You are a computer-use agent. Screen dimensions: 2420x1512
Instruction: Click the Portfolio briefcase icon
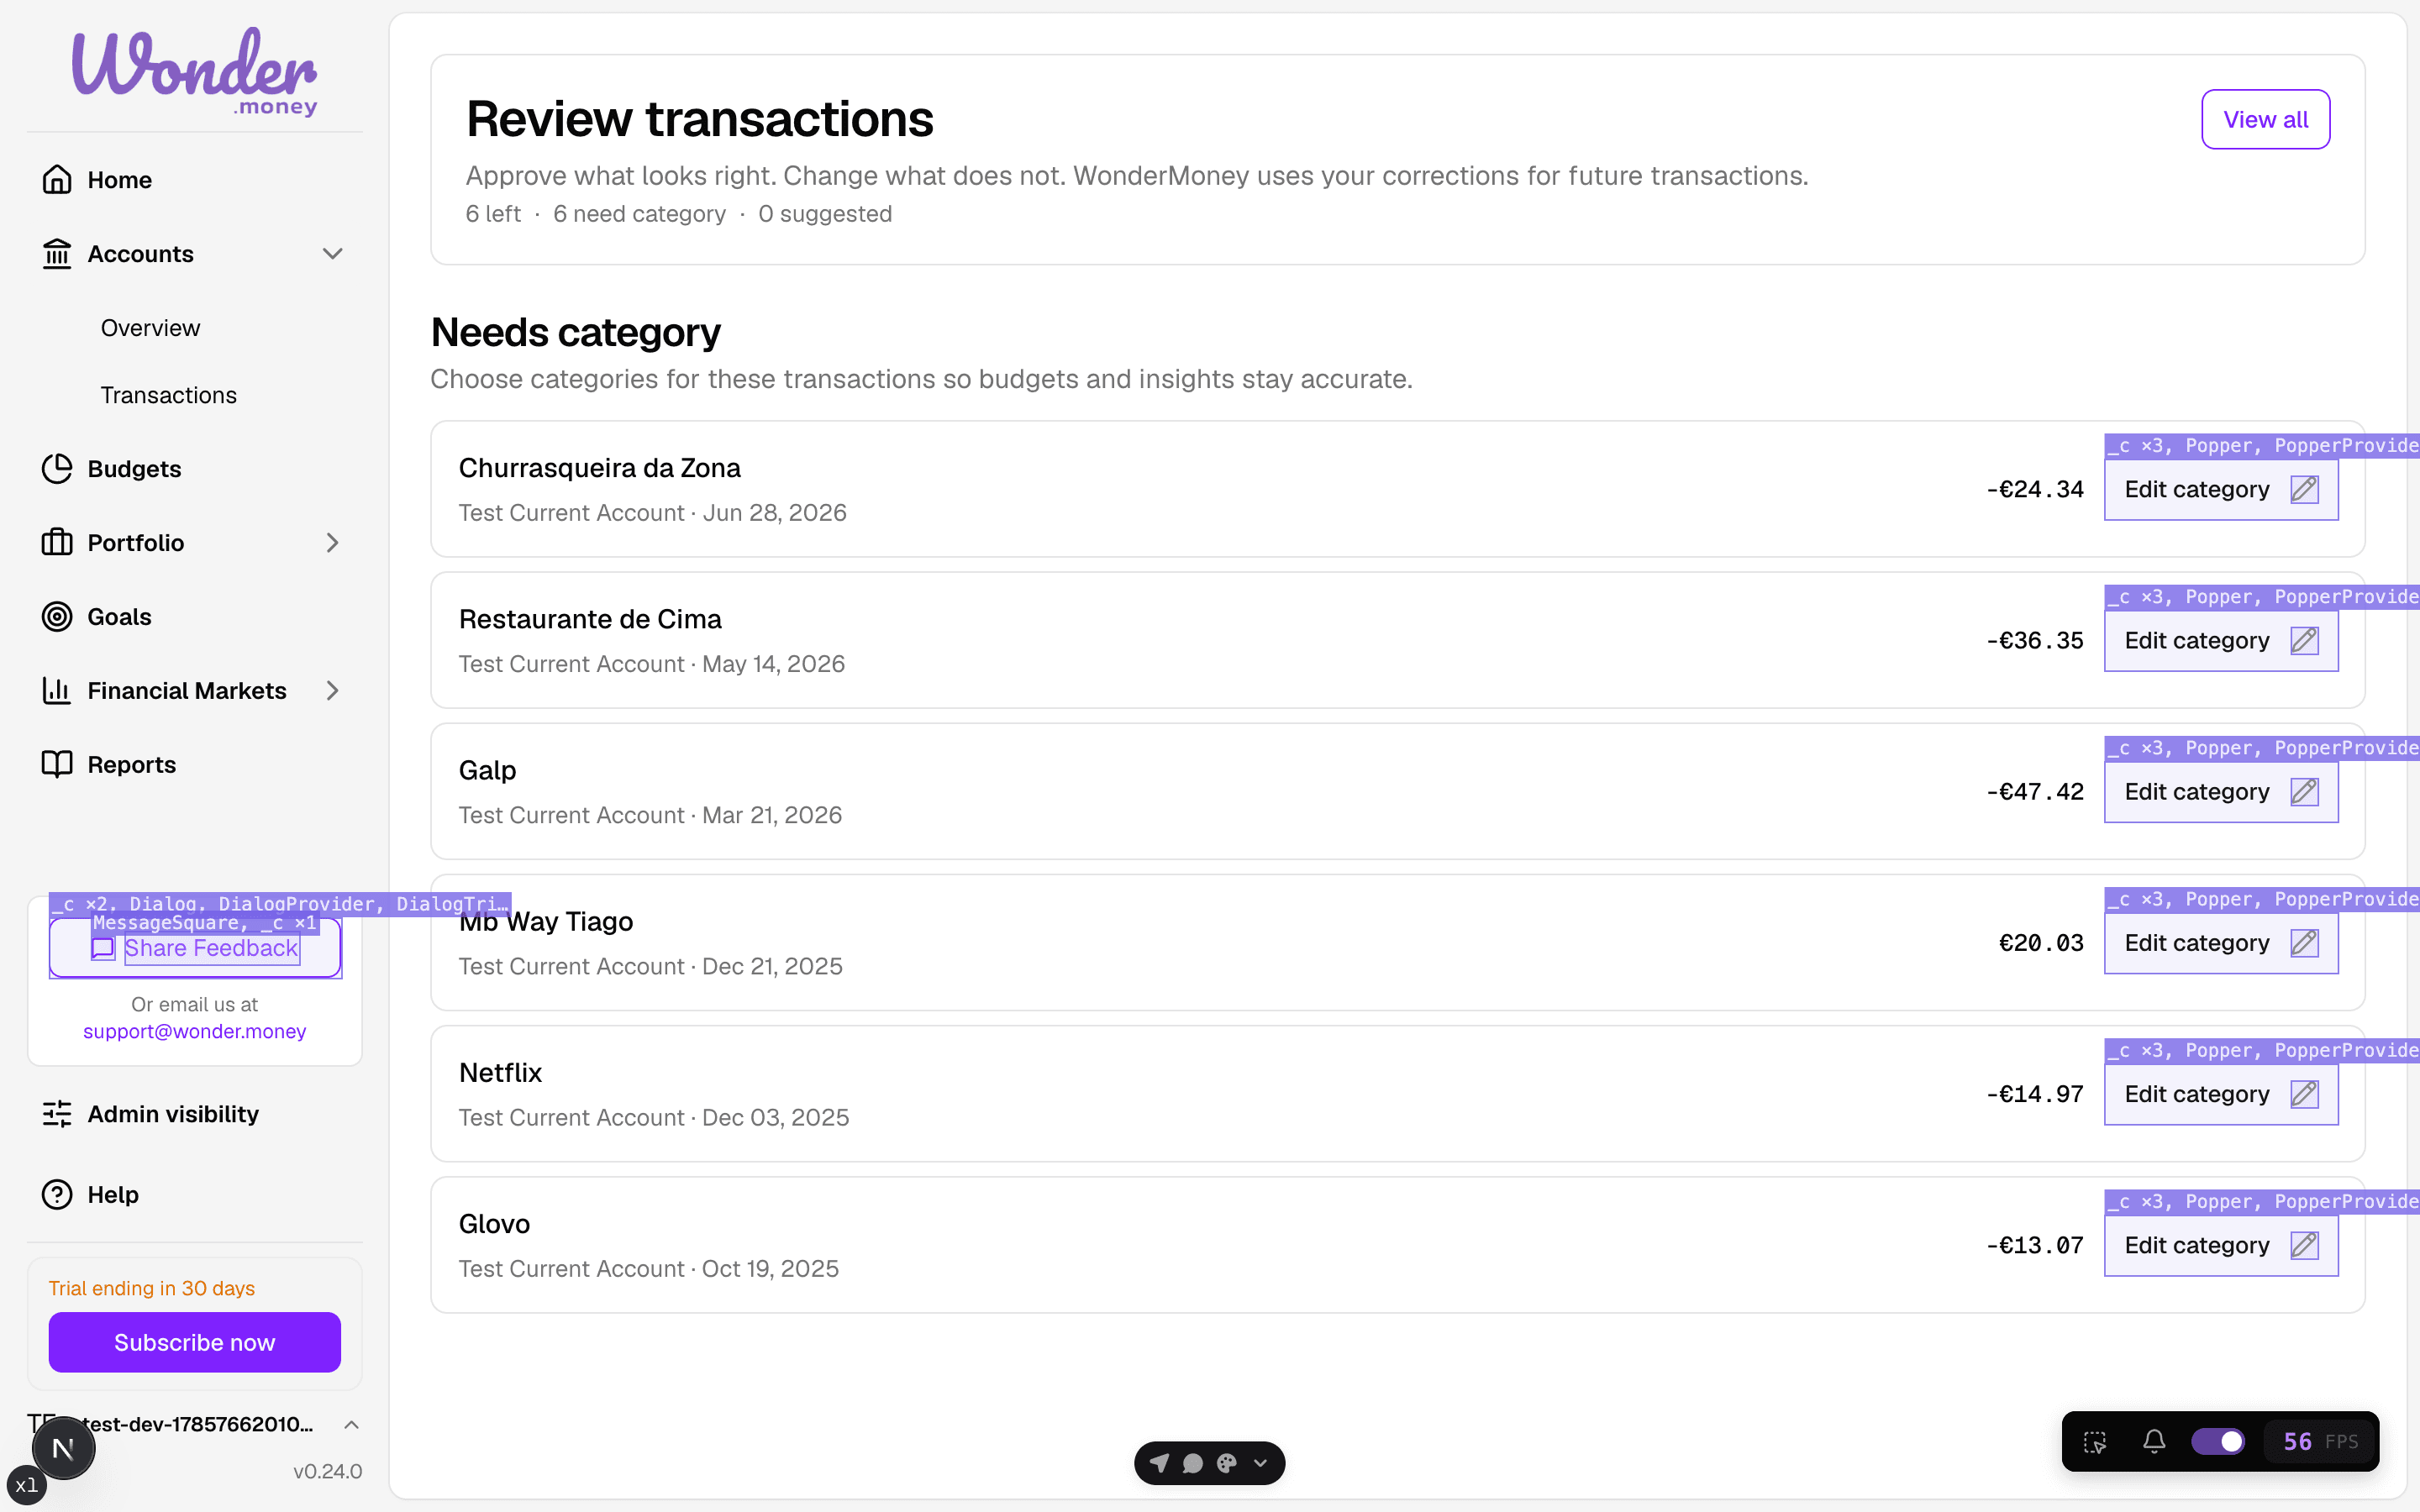point(57,543)
